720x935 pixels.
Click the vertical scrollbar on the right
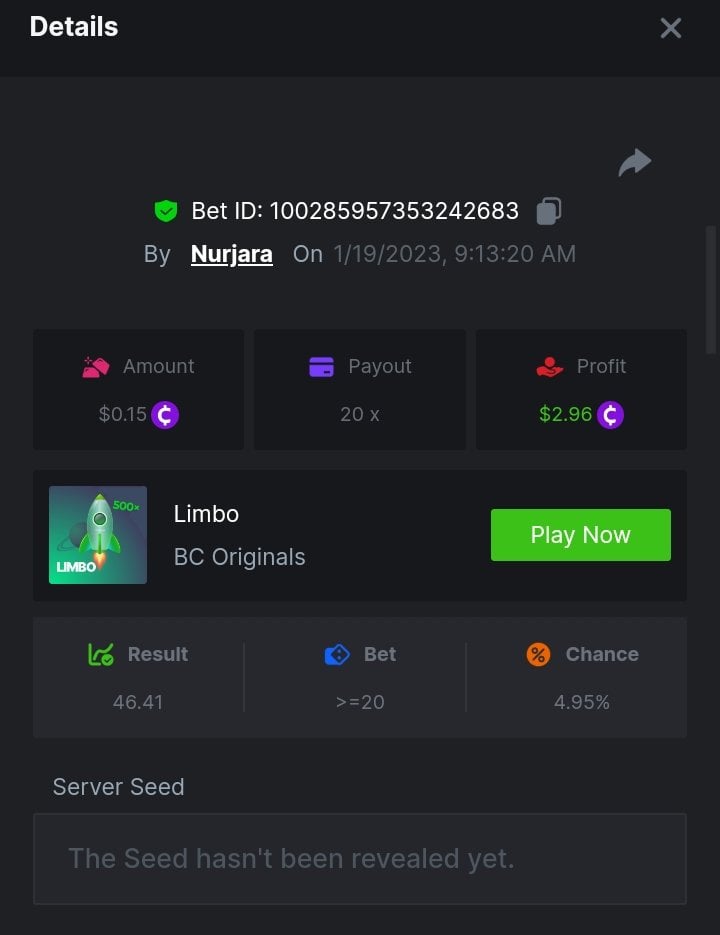coord(711,290)
